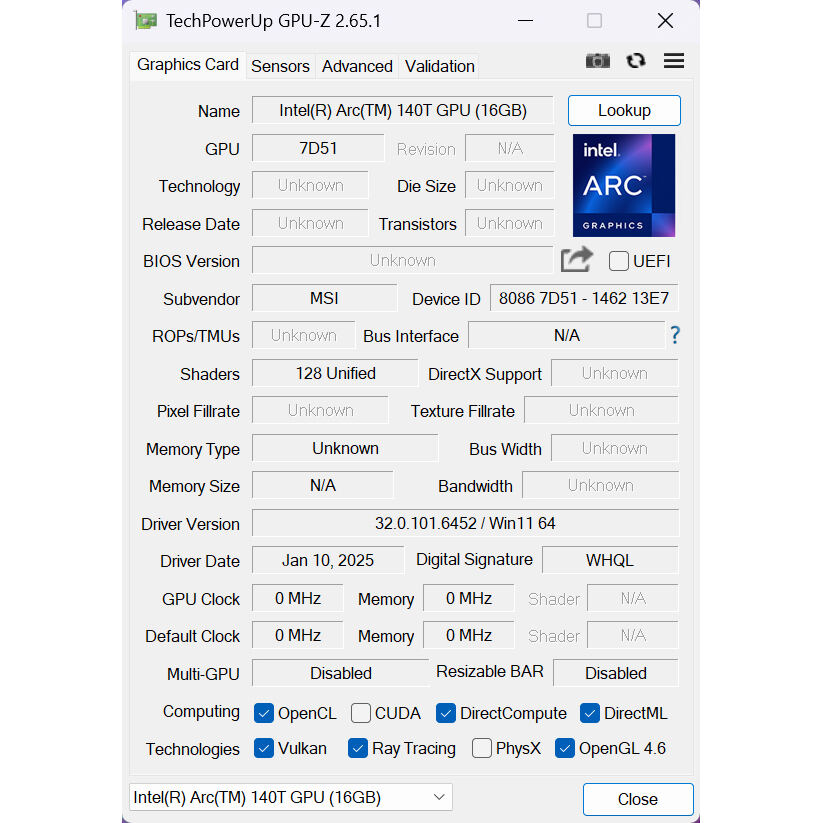Click the "Technologies" row label
This screenshot has width=823, height=823.
pos(193,749)
